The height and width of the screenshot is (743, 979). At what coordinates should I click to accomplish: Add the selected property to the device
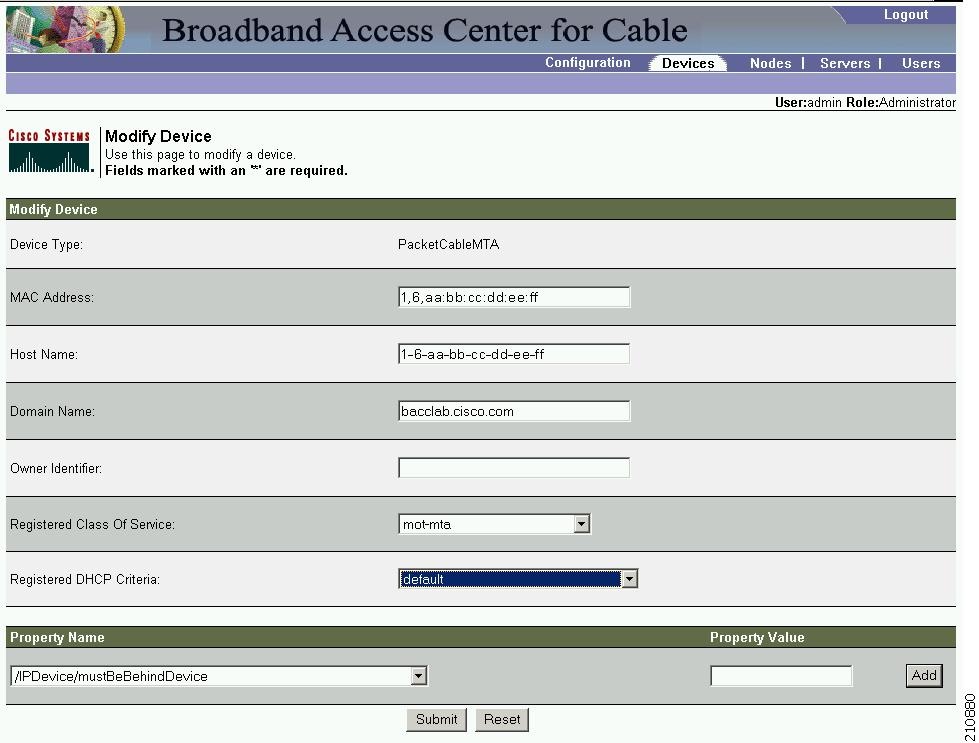click(x=923, y=675)
